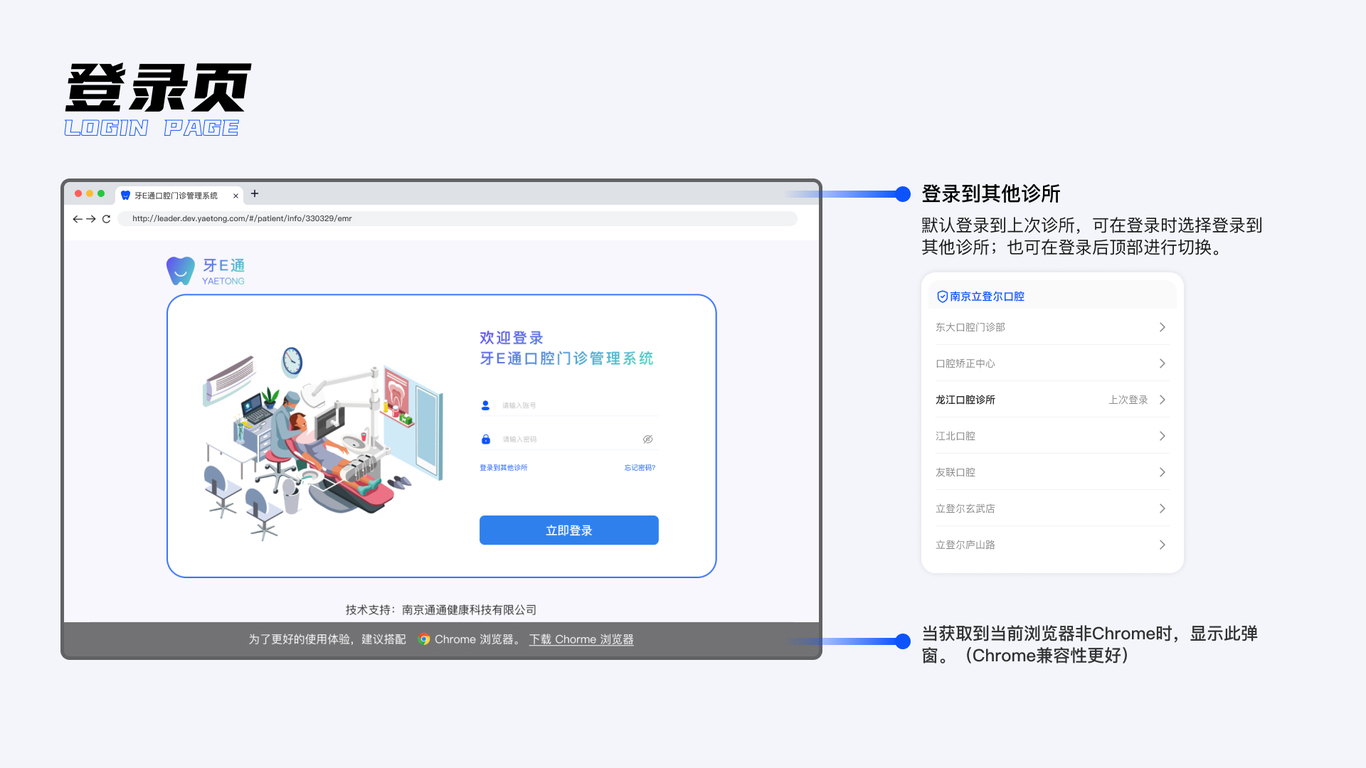
Task: Select 友联口腔 clinic row
Action: (1052, 472)
